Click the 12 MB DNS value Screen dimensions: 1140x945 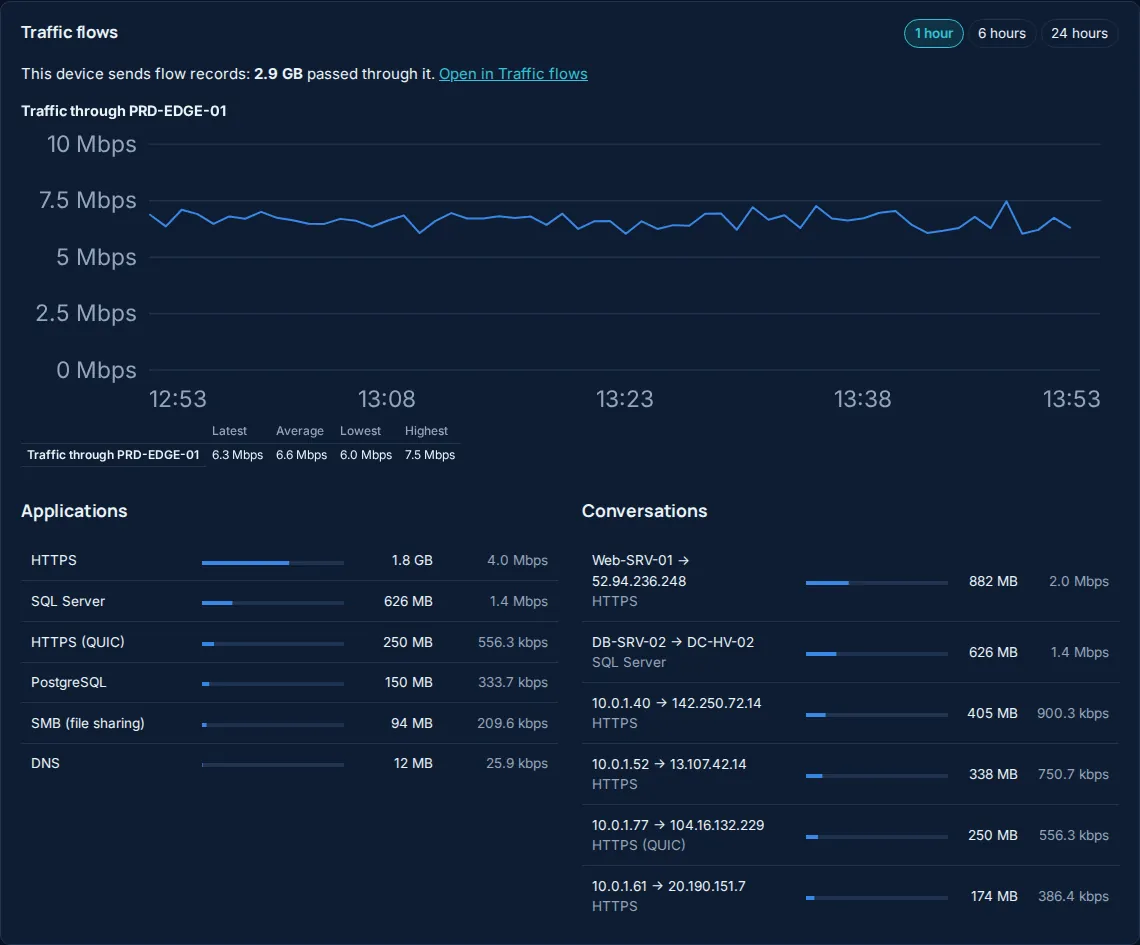(413, 763)
